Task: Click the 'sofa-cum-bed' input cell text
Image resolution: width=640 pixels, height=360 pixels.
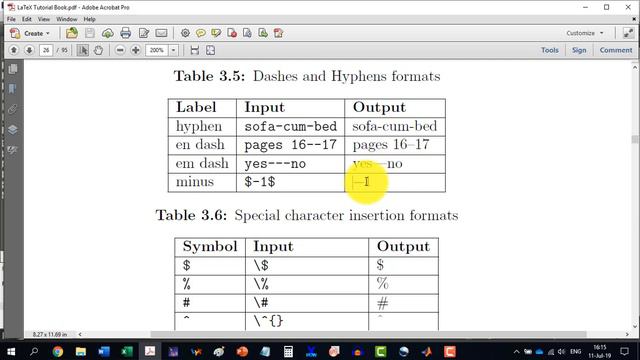Action: (x=291, y=127)
